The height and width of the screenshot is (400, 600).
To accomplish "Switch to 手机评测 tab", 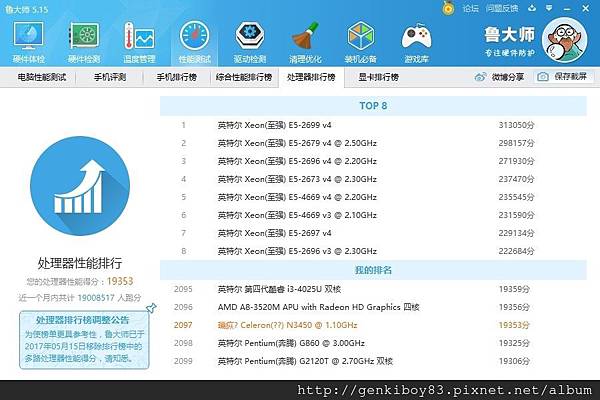I will (110, 77).
